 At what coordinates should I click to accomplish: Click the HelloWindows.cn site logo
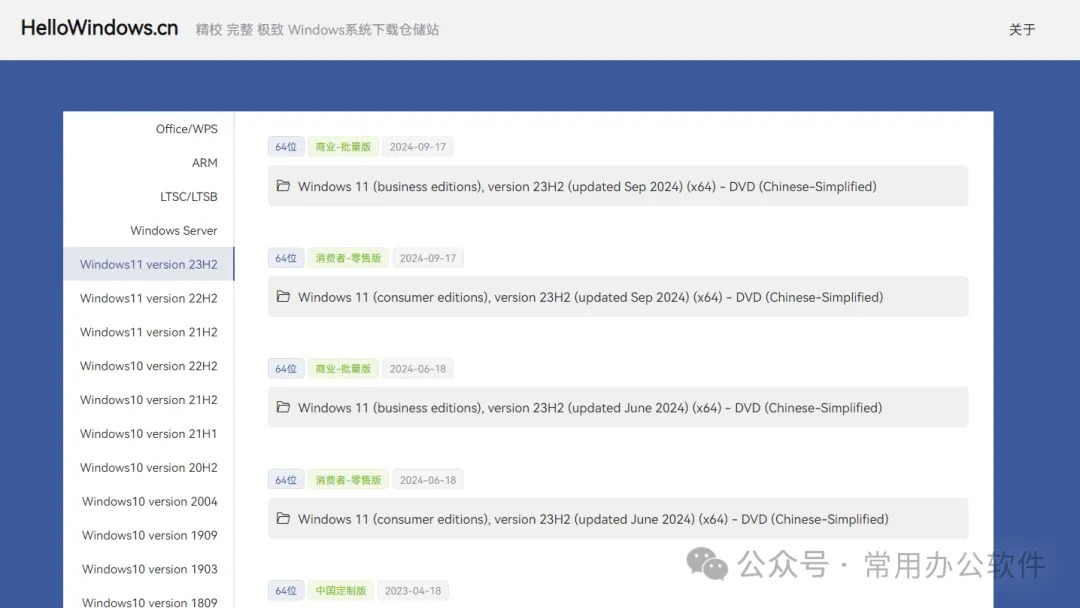(99, 28)
